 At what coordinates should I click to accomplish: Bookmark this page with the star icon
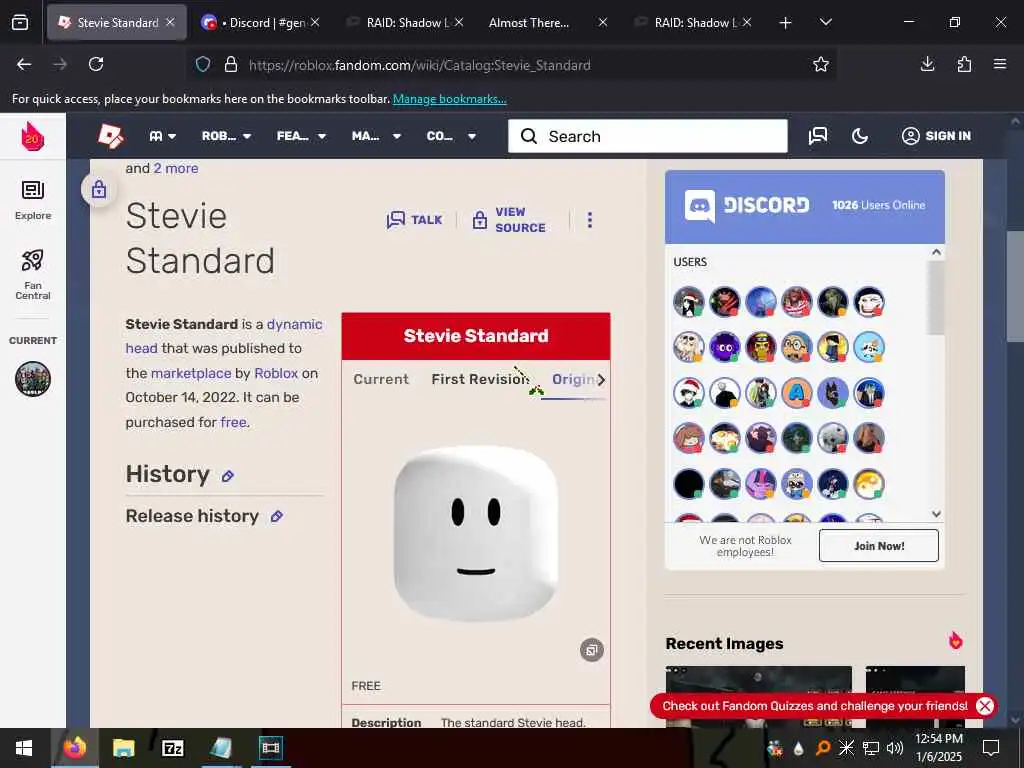click(x=820, y=64)
